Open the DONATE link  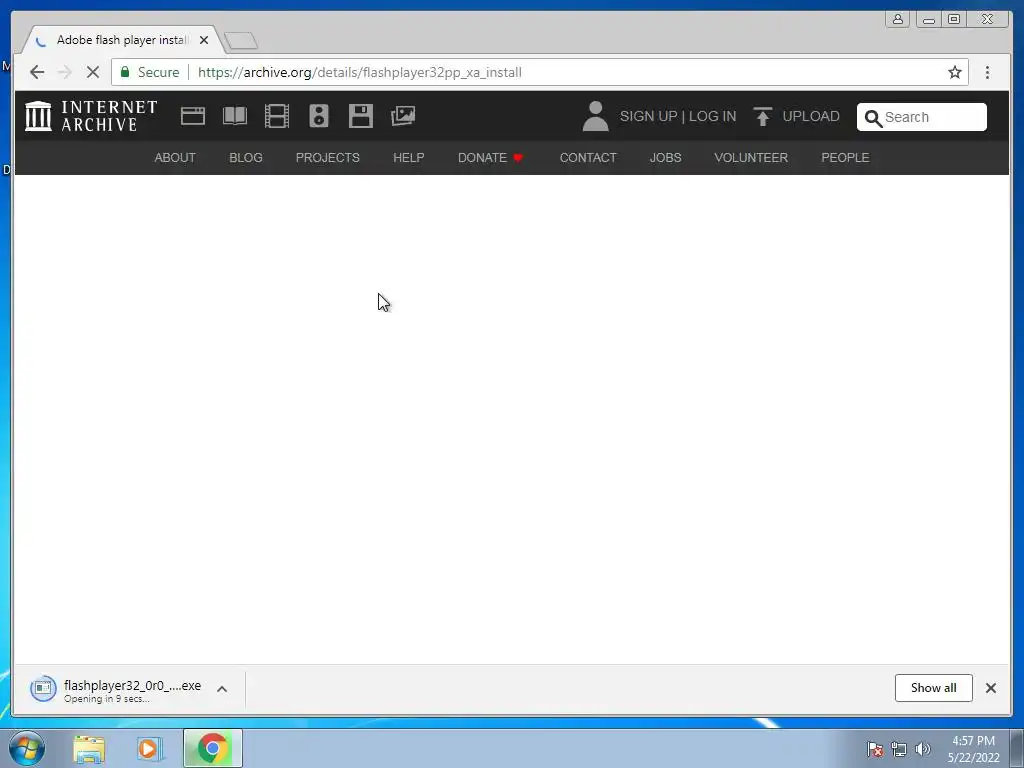point(490,158)
